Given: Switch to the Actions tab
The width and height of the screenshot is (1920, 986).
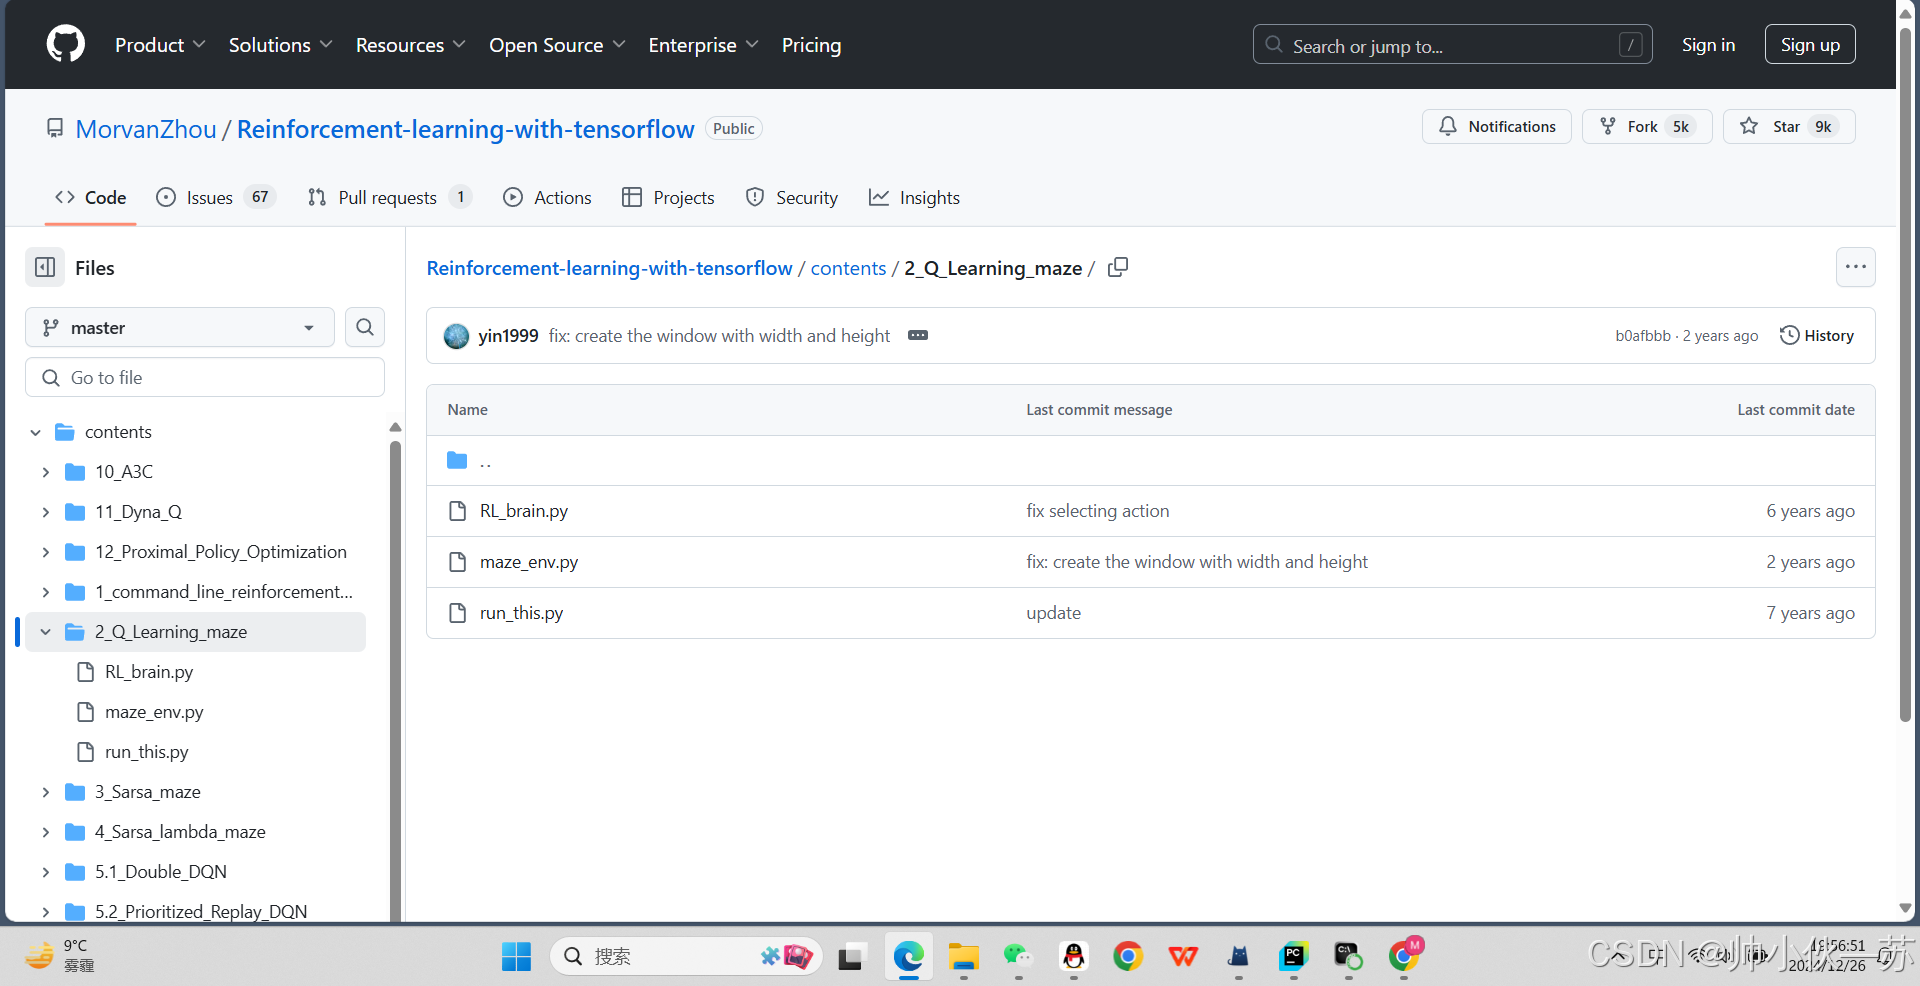Looking at the screenshot, I should (x=547, y=197).
